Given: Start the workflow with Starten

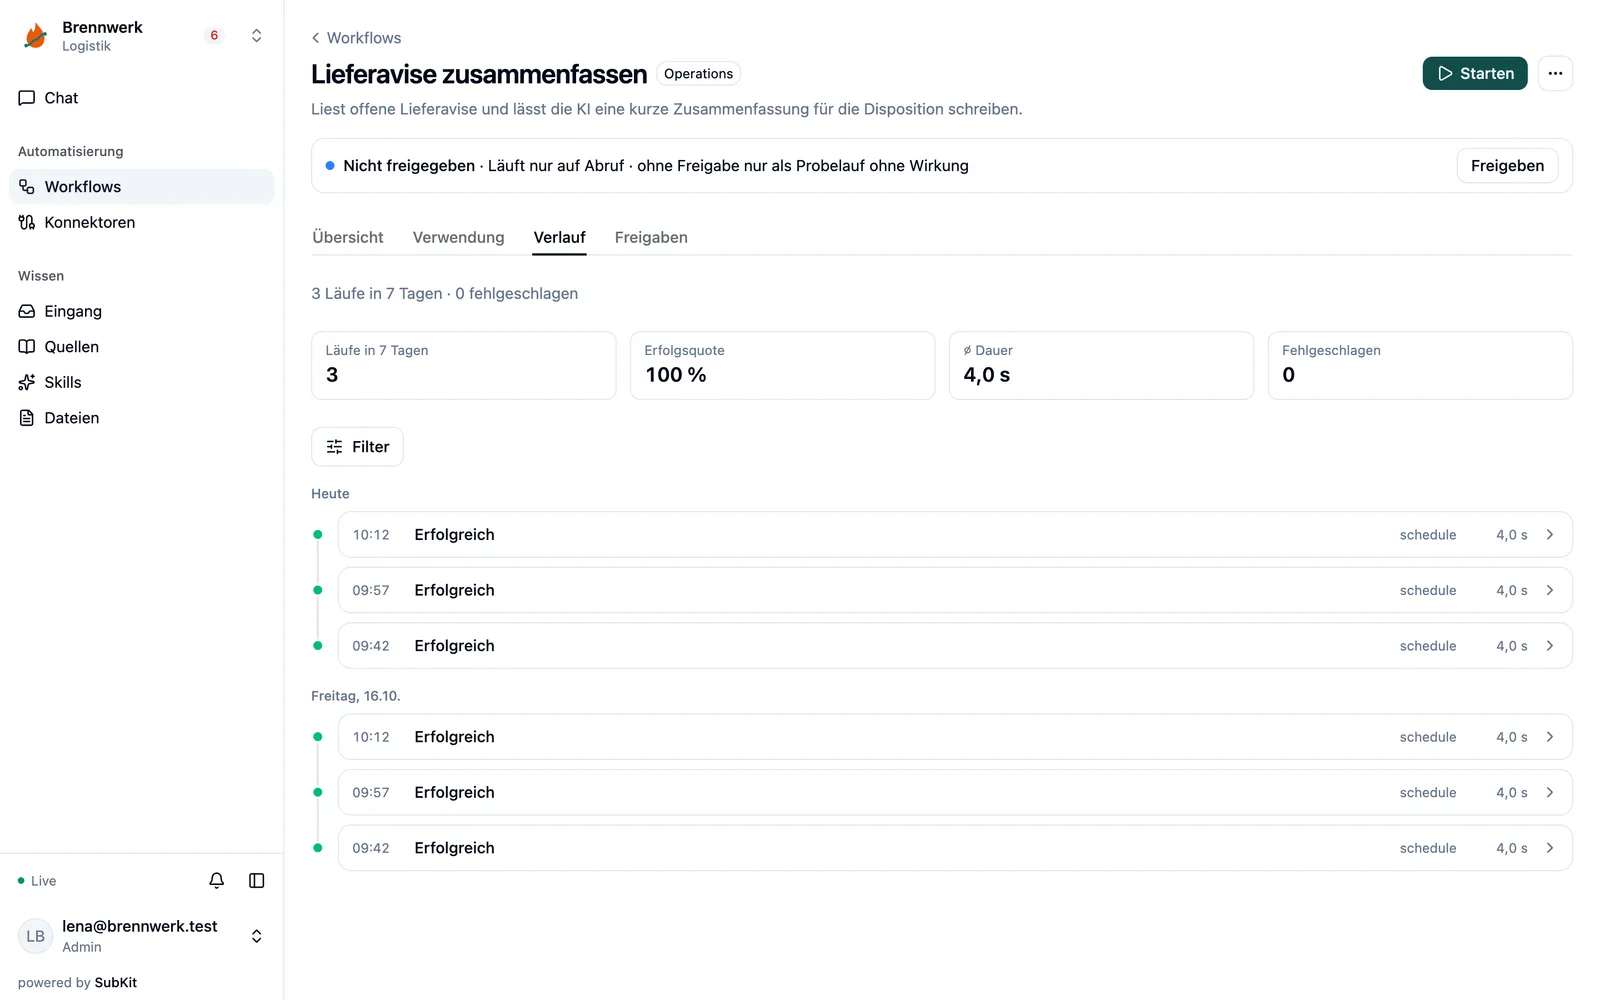Looking at the screenshot, I should click(x=1475, y=73).
